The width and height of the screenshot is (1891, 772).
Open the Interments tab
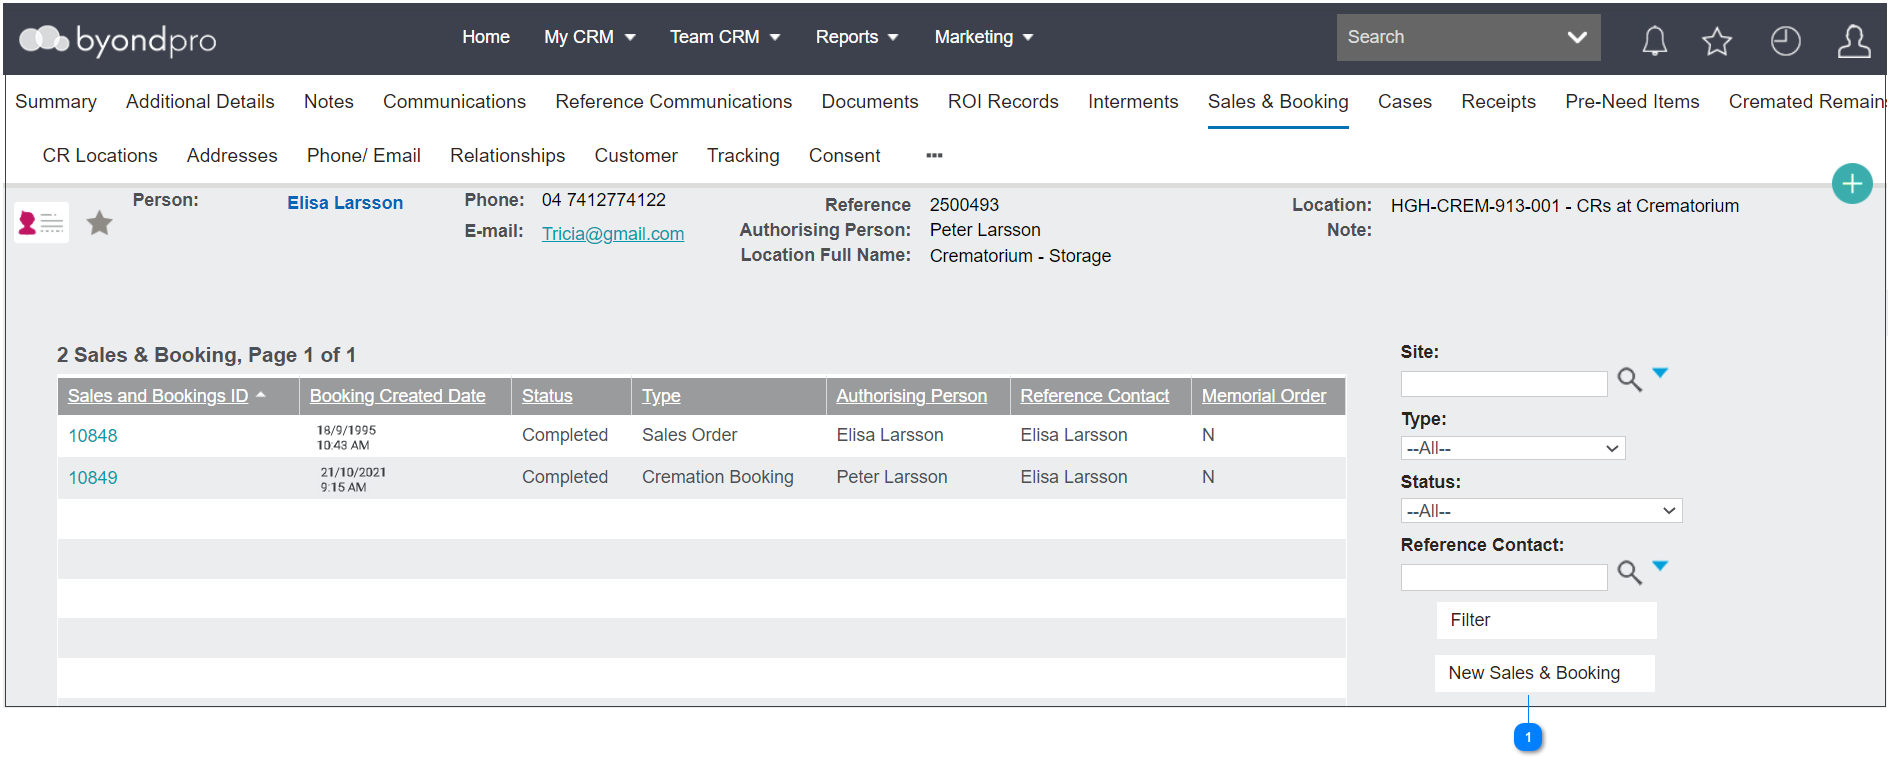tap(1133, 102)
